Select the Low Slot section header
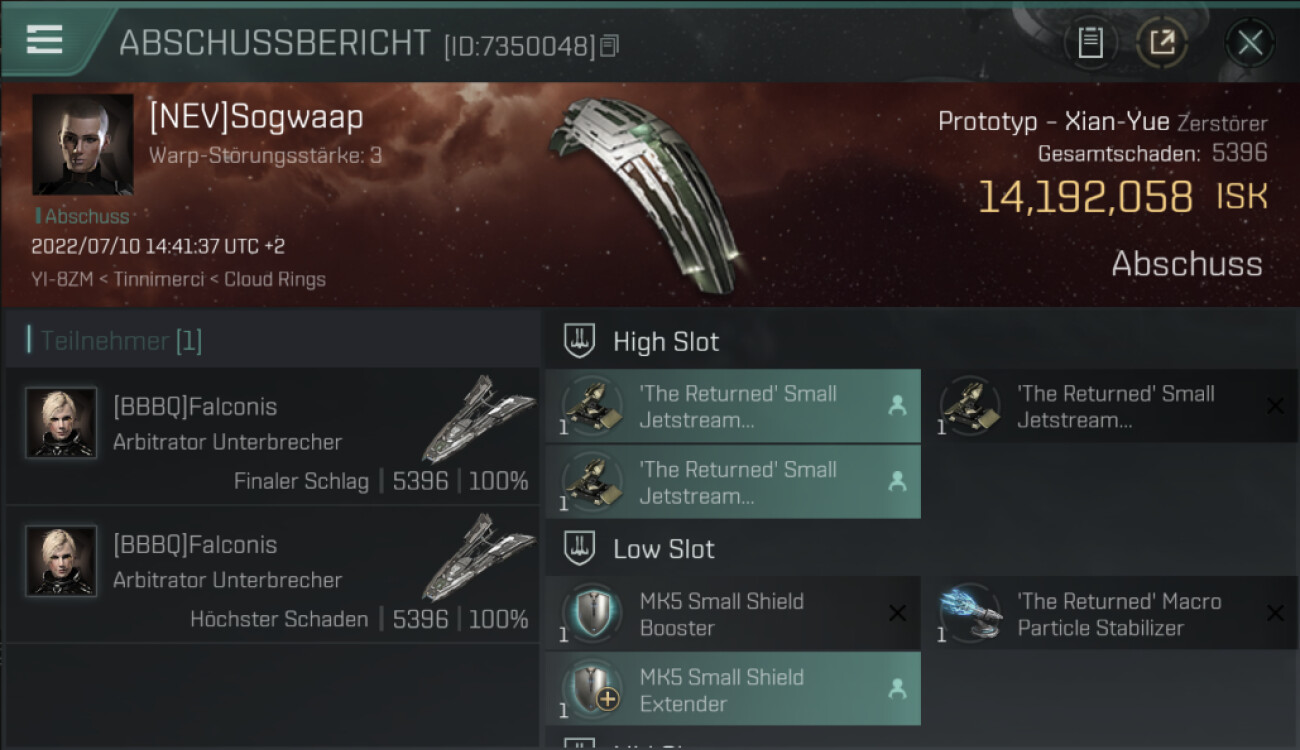This screenshot has height=750, width=1300. click(663, 549)
